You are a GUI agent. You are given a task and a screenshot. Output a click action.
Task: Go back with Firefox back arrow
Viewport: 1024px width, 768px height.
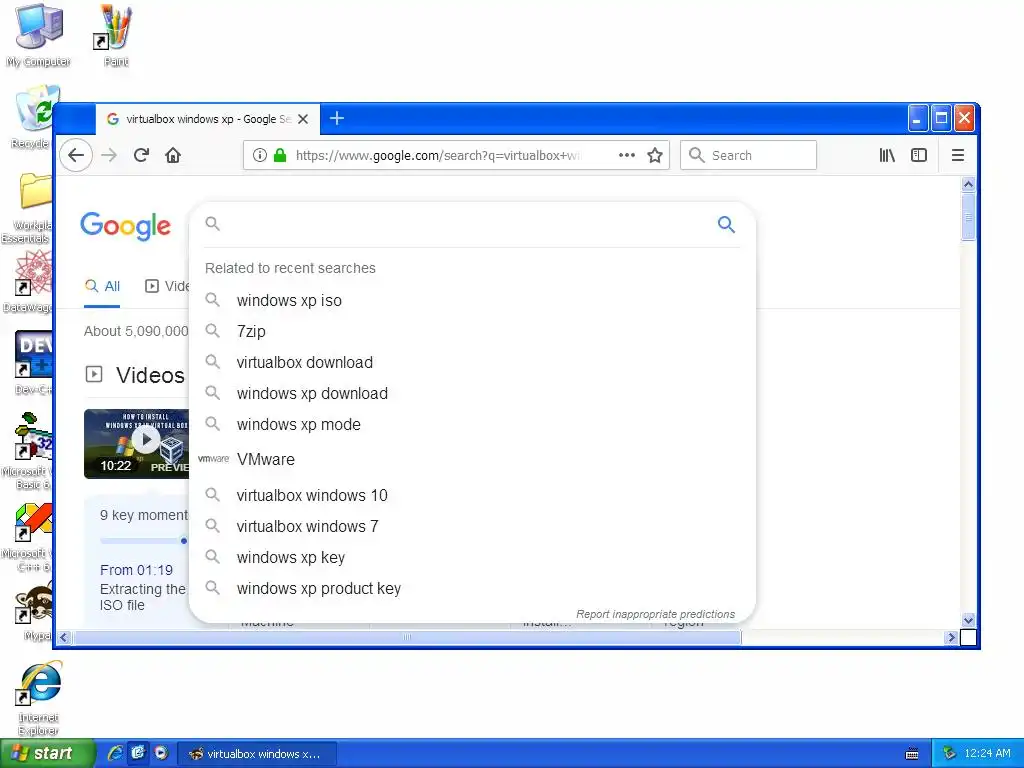[x=76, y=155]
